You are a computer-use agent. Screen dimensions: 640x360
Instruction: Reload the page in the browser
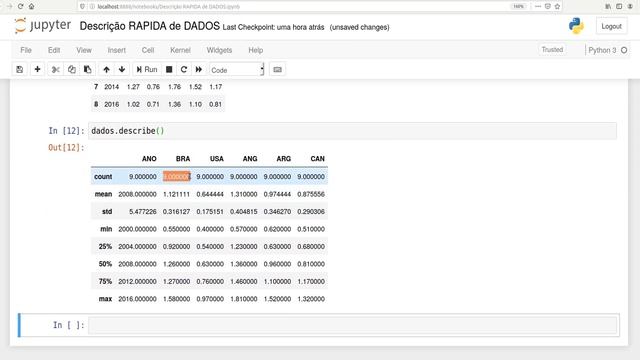click(20, 7)
